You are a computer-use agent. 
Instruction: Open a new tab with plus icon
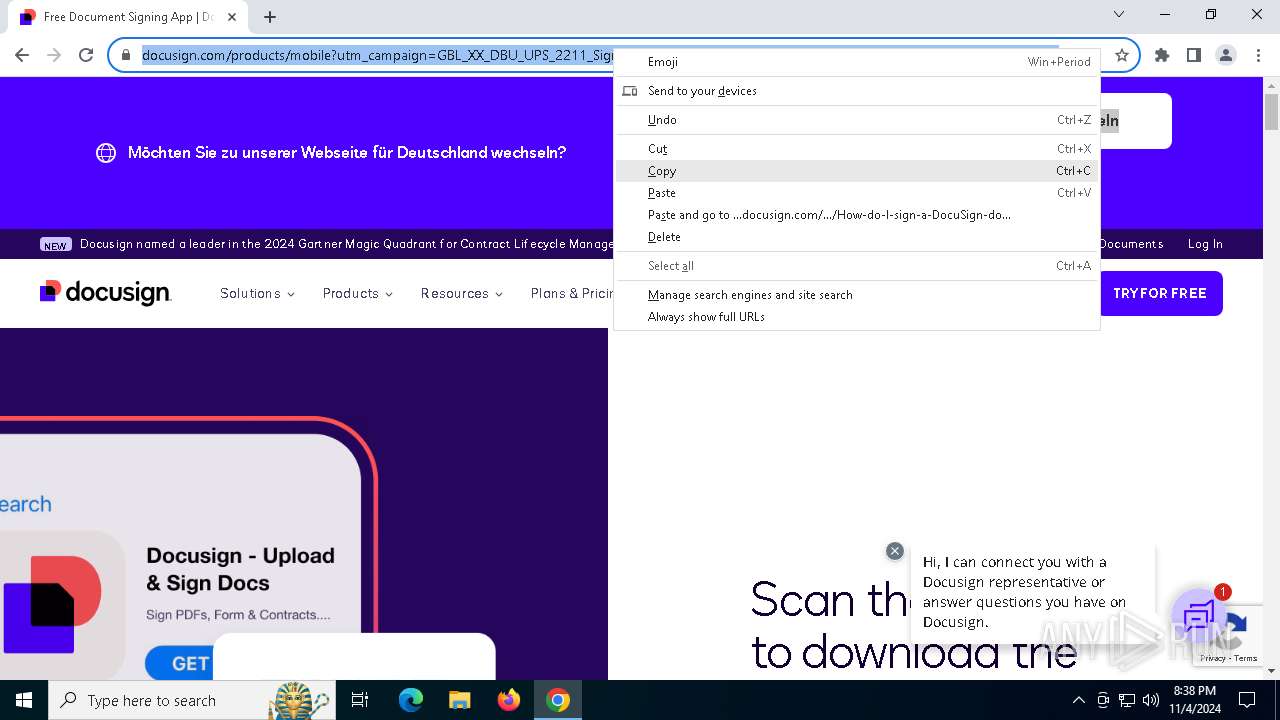[270, 17]
